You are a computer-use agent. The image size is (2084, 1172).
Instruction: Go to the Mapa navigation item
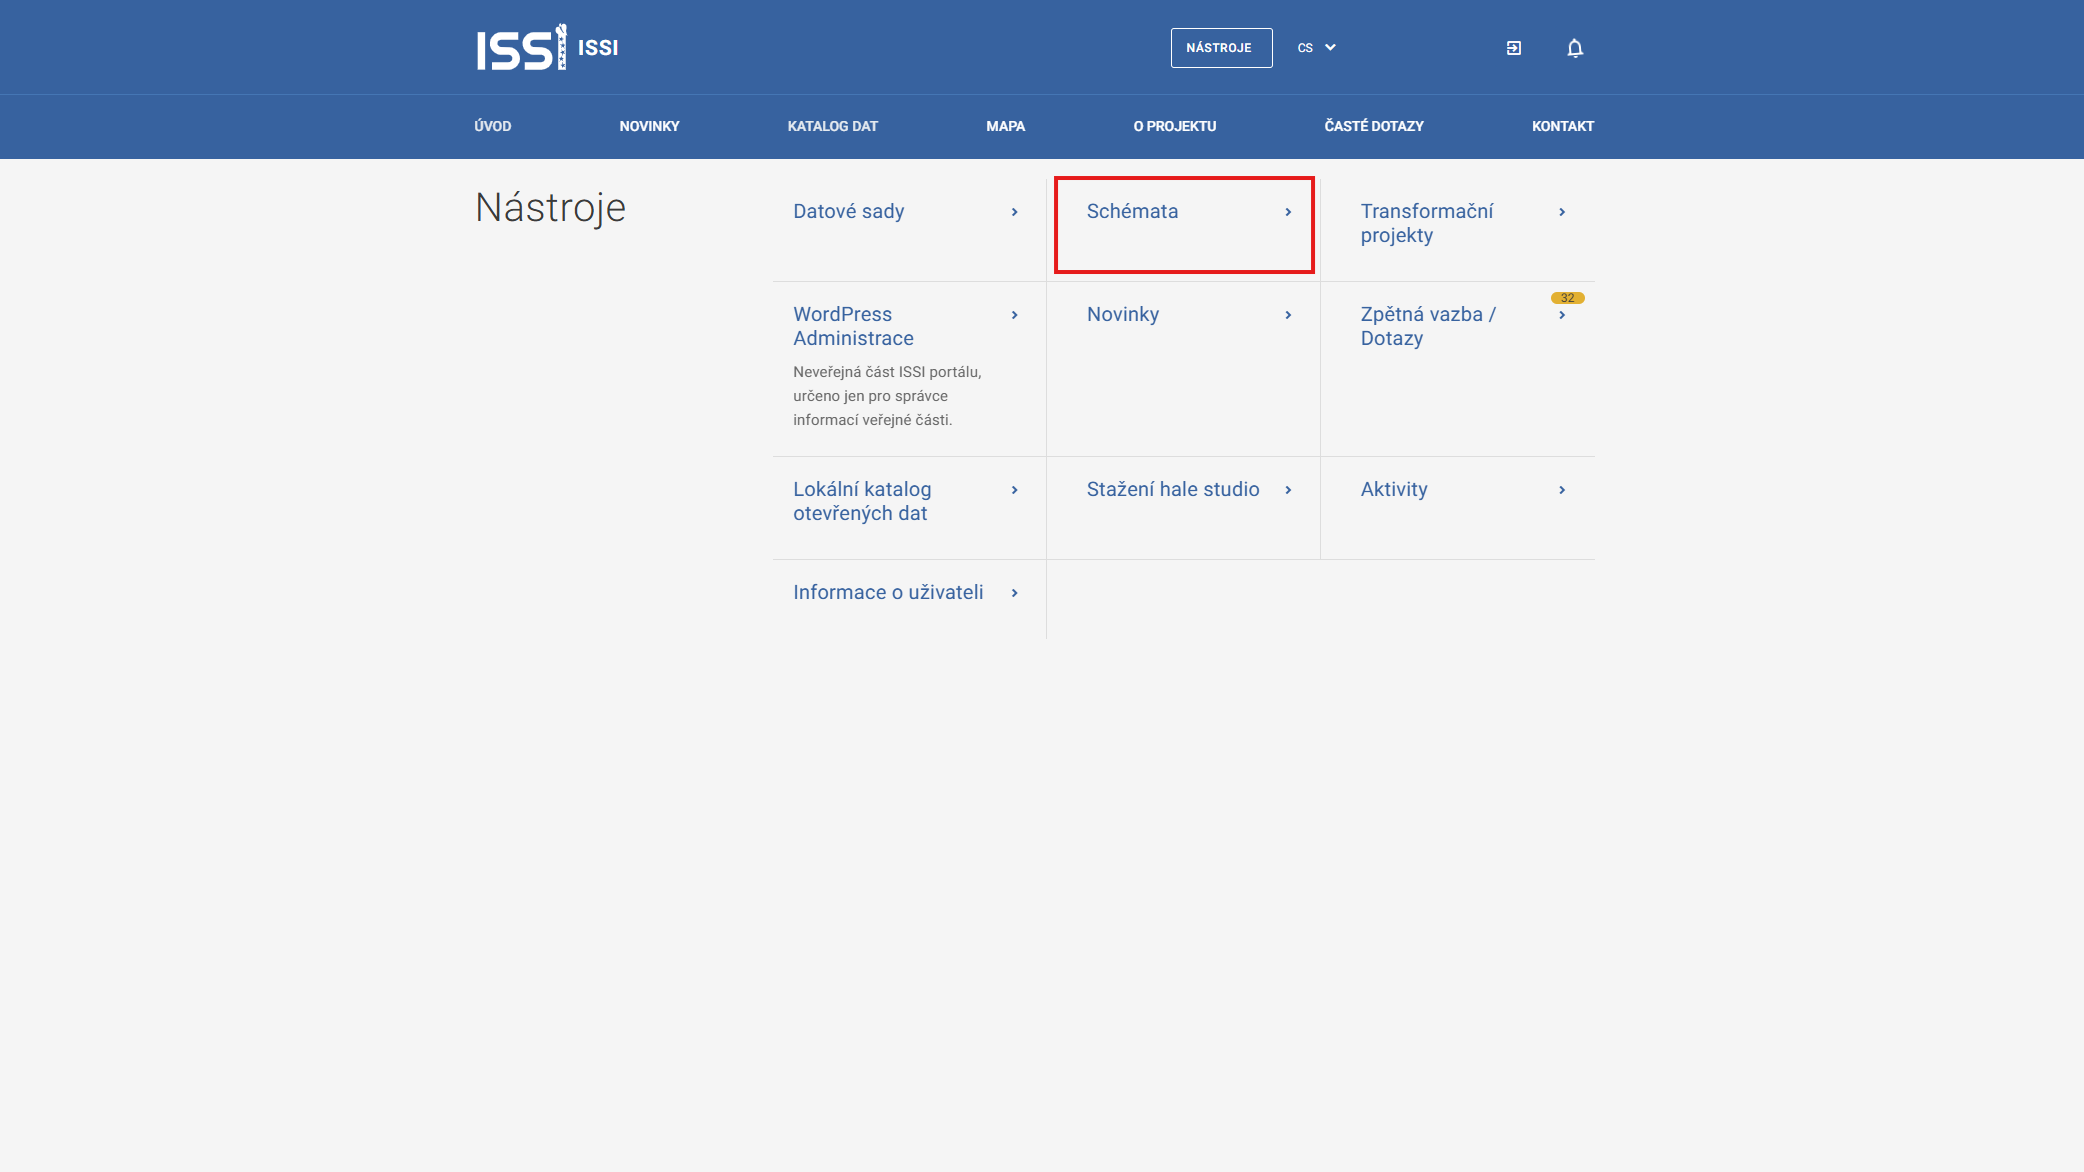pos(1005,126)
